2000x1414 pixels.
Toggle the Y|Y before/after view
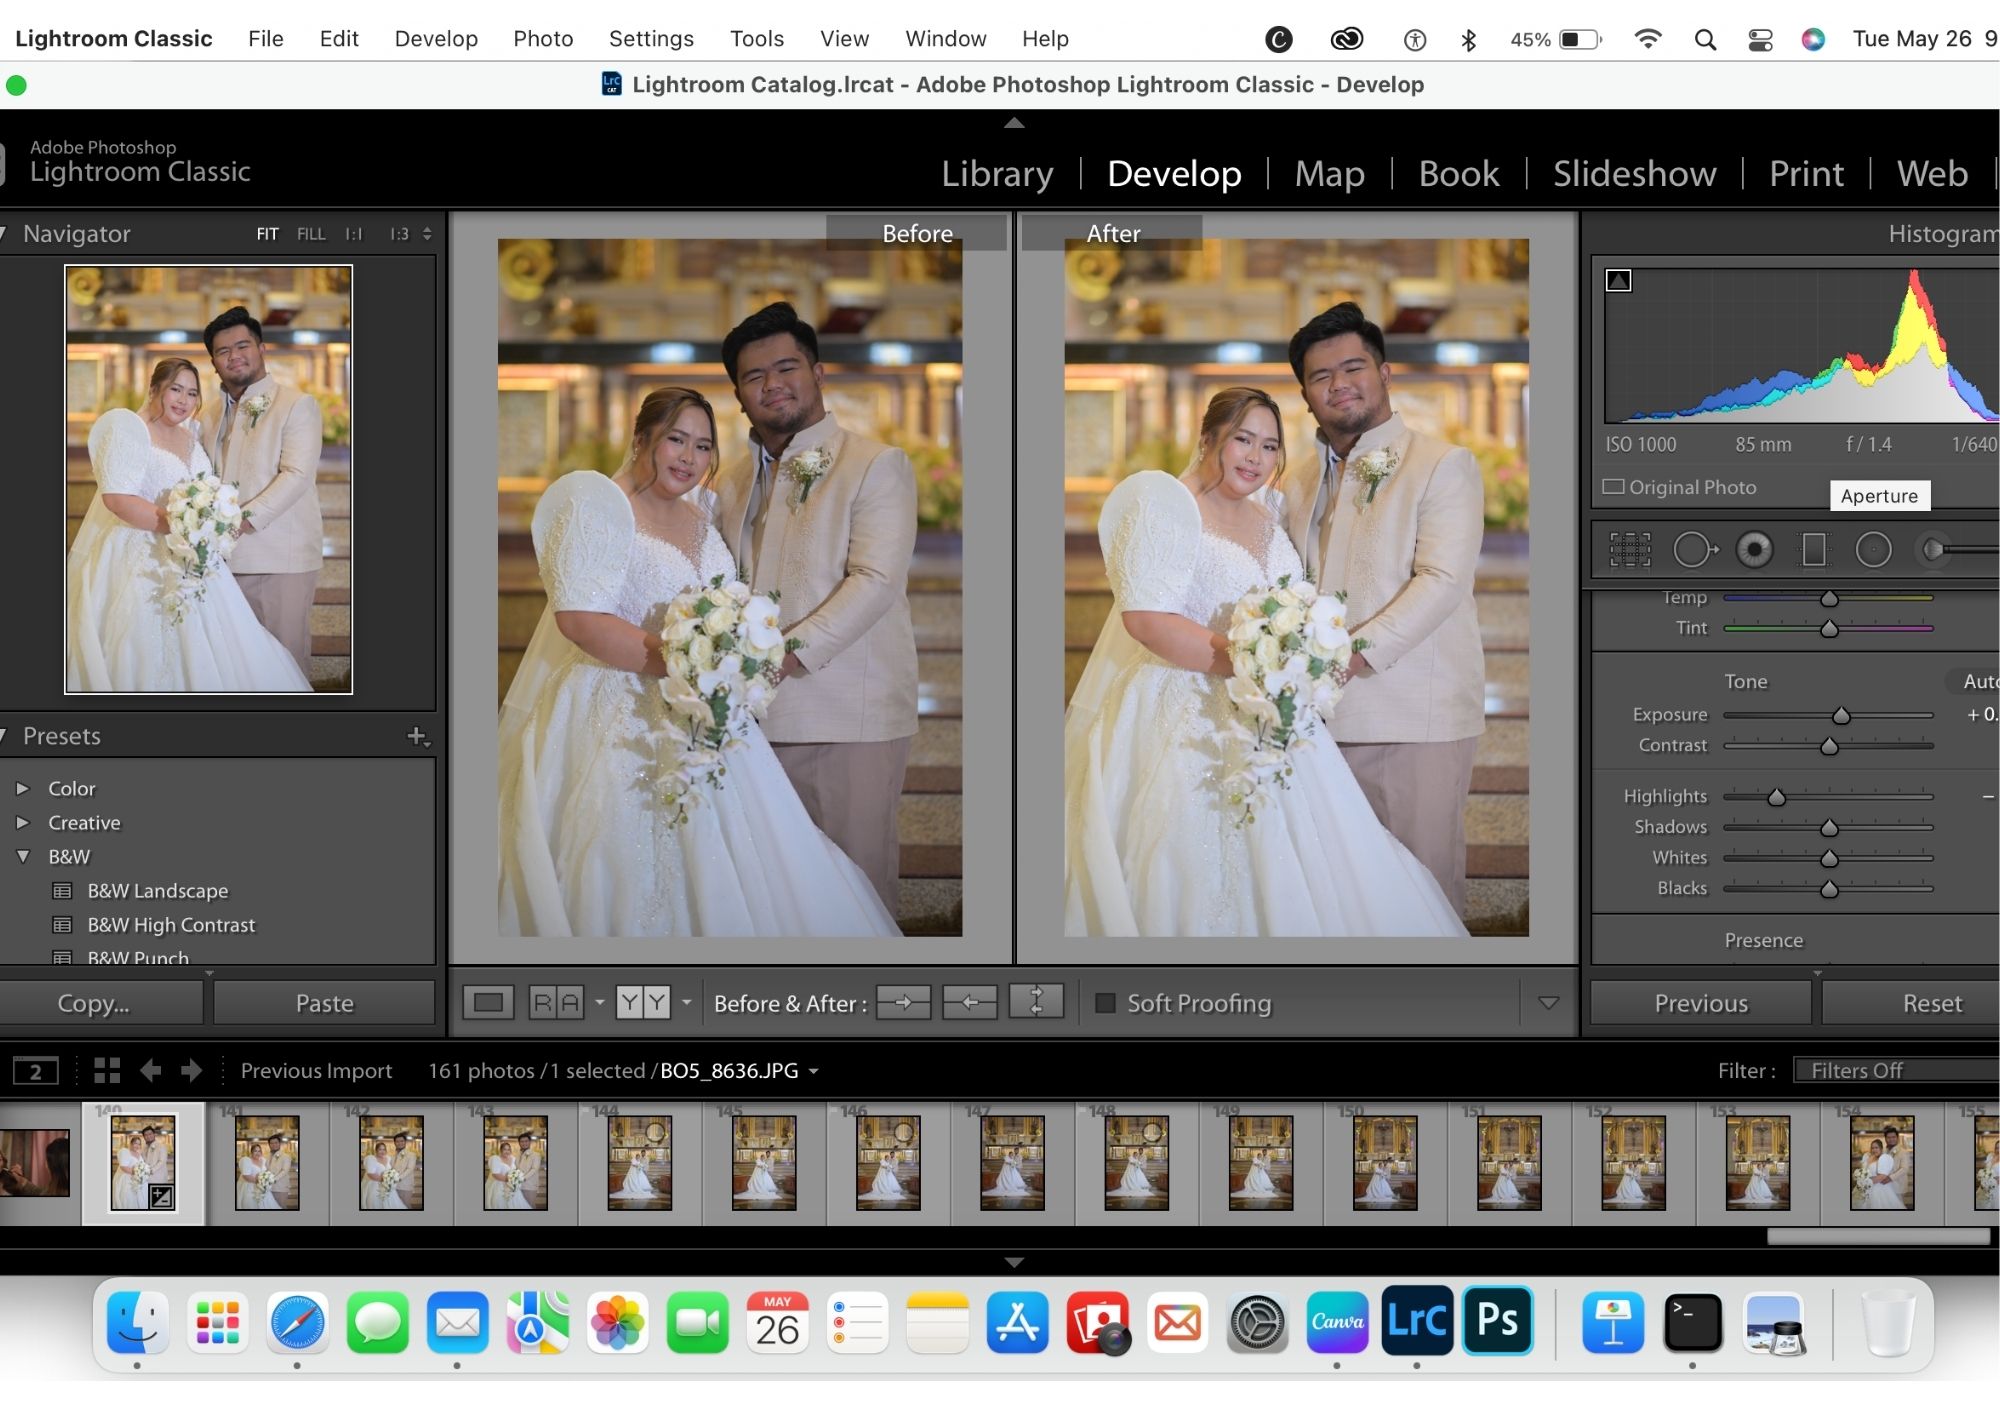coord(643,1002)
